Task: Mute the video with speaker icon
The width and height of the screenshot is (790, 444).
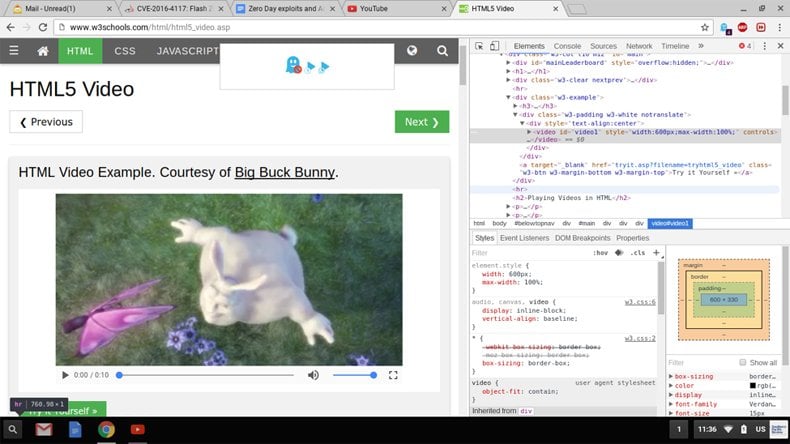Action: click(x=313, y=375)
